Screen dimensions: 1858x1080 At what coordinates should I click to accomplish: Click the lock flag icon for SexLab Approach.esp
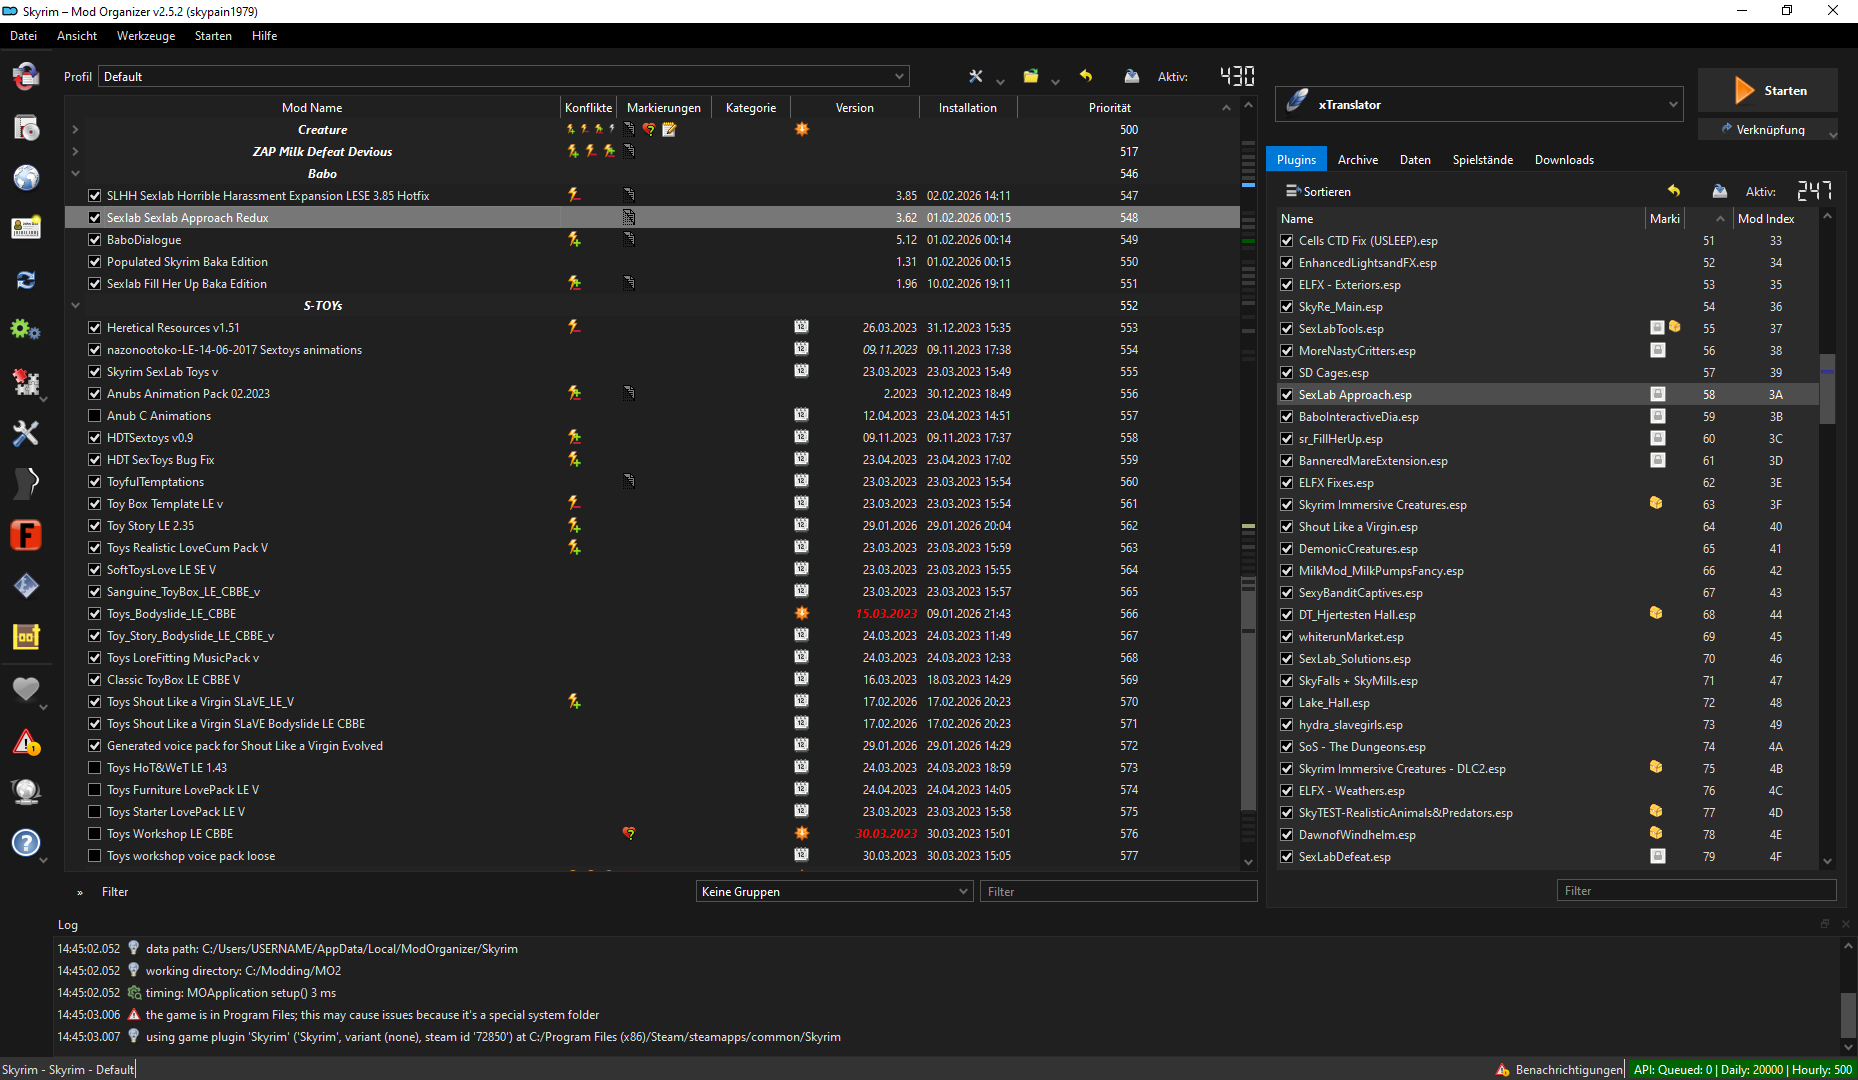coord(1658,395)
